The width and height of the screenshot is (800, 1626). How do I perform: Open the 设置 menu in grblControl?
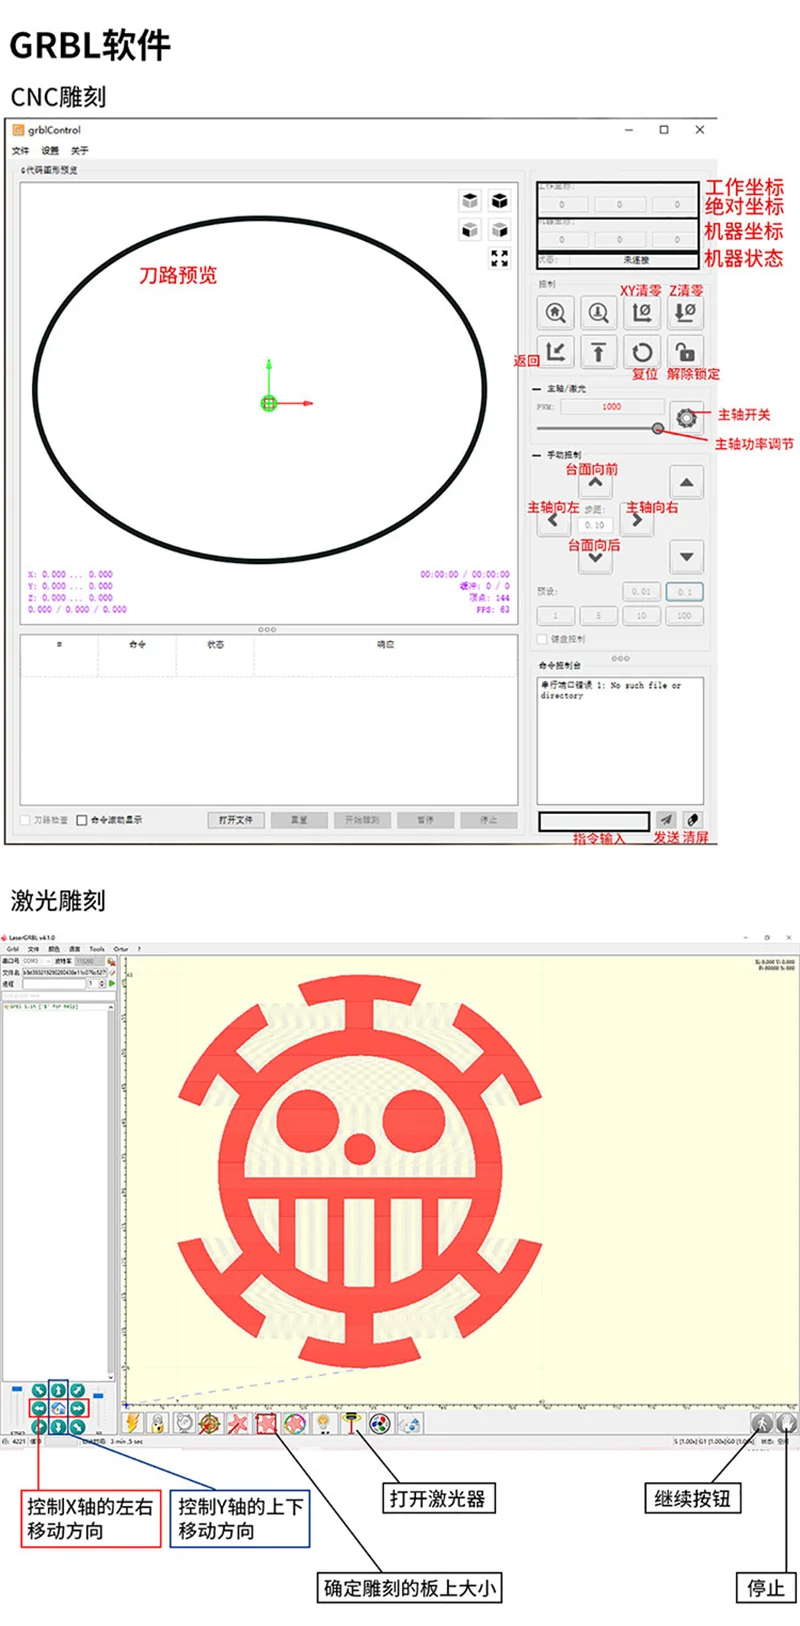click(50, 151)
